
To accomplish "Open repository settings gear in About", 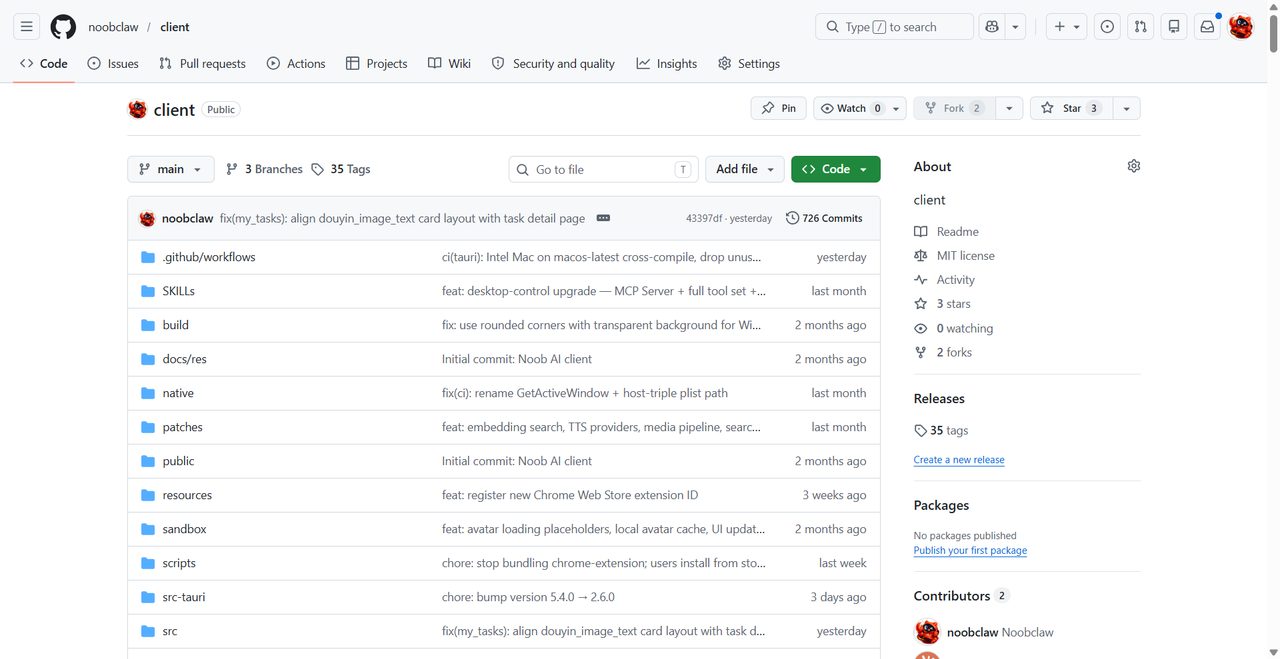I will pyautogui.click(x=1133, y=166).
